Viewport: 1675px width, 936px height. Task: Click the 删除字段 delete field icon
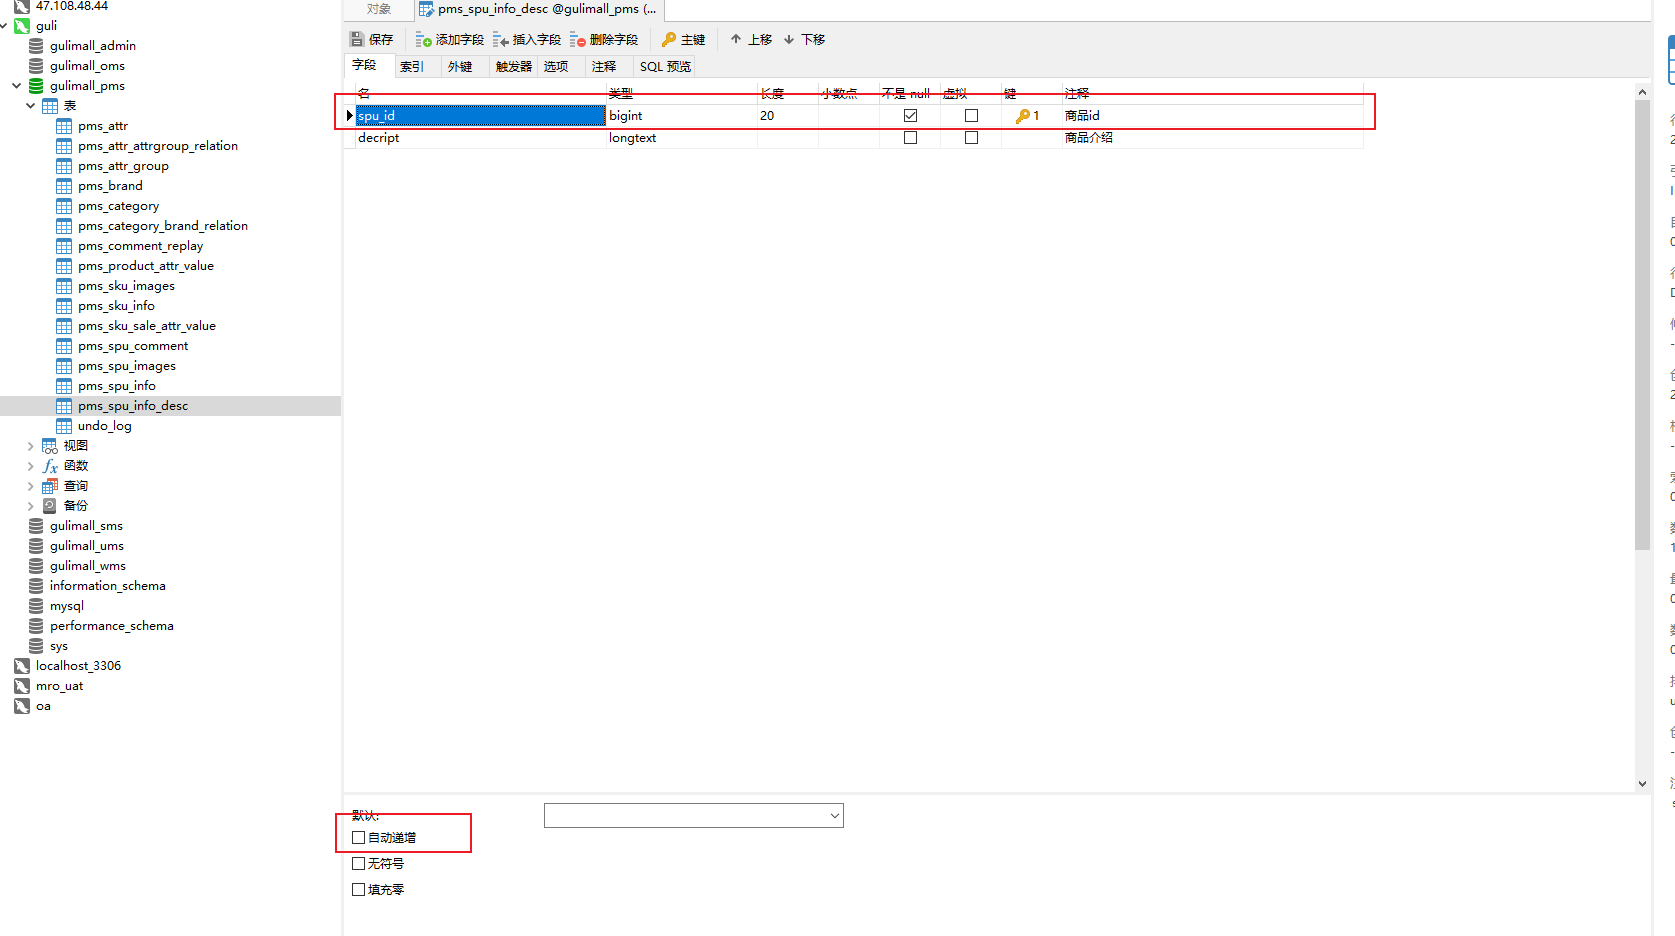click(578, 40)
